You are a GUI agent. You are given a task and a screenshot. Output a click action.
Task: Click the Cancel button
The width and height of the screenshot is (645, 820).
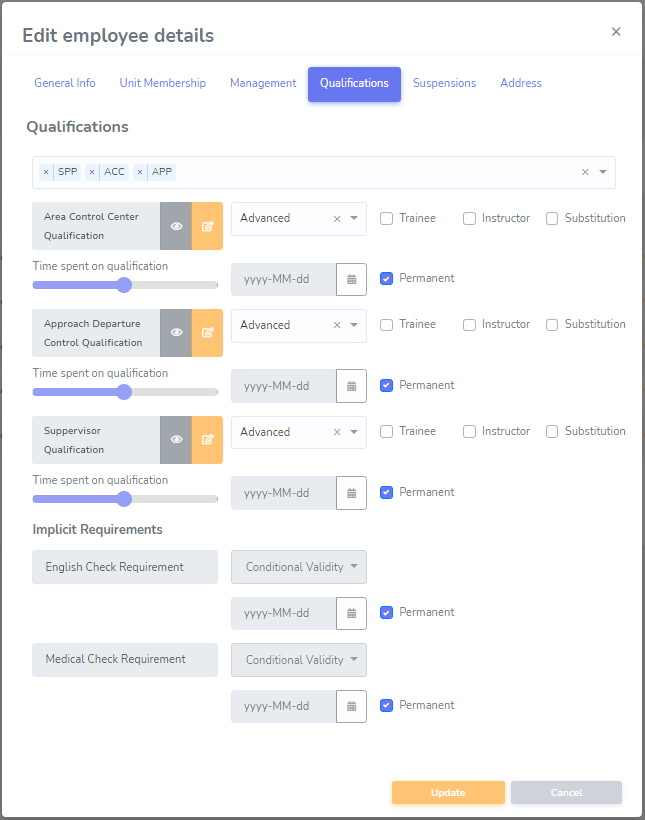567,792
